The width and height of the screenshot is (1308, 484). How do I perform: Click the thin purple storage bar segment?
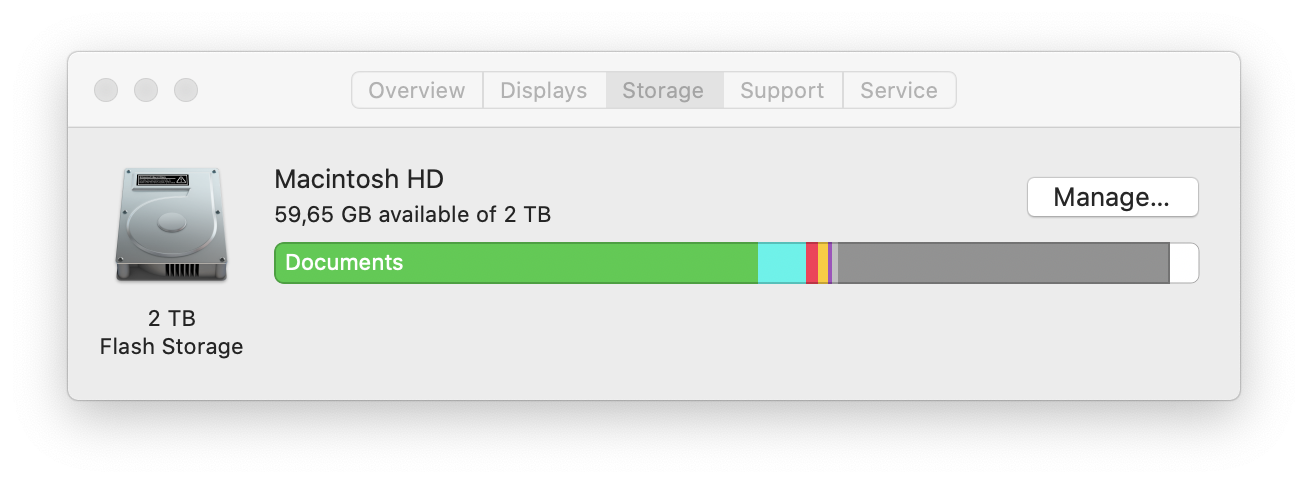(830, 263)
